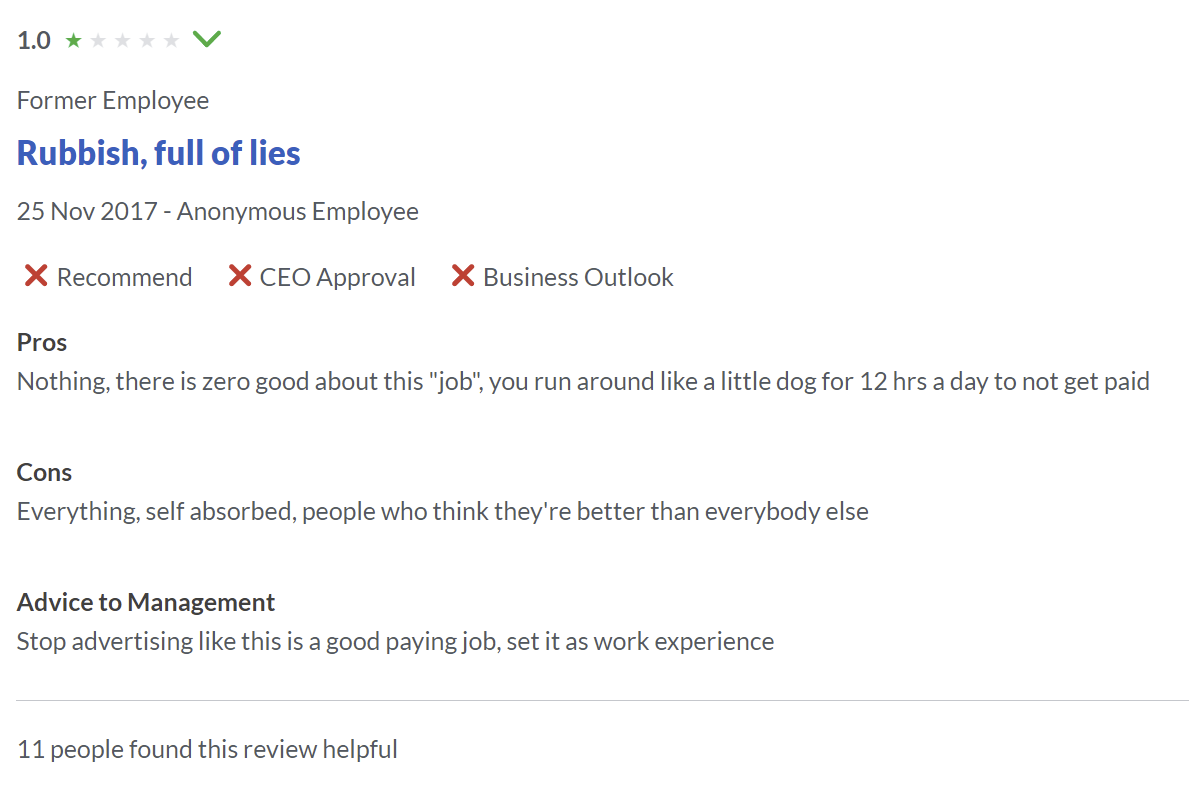Click the fourth grey star
The image size is (1189, 806).
coord(147,40)
